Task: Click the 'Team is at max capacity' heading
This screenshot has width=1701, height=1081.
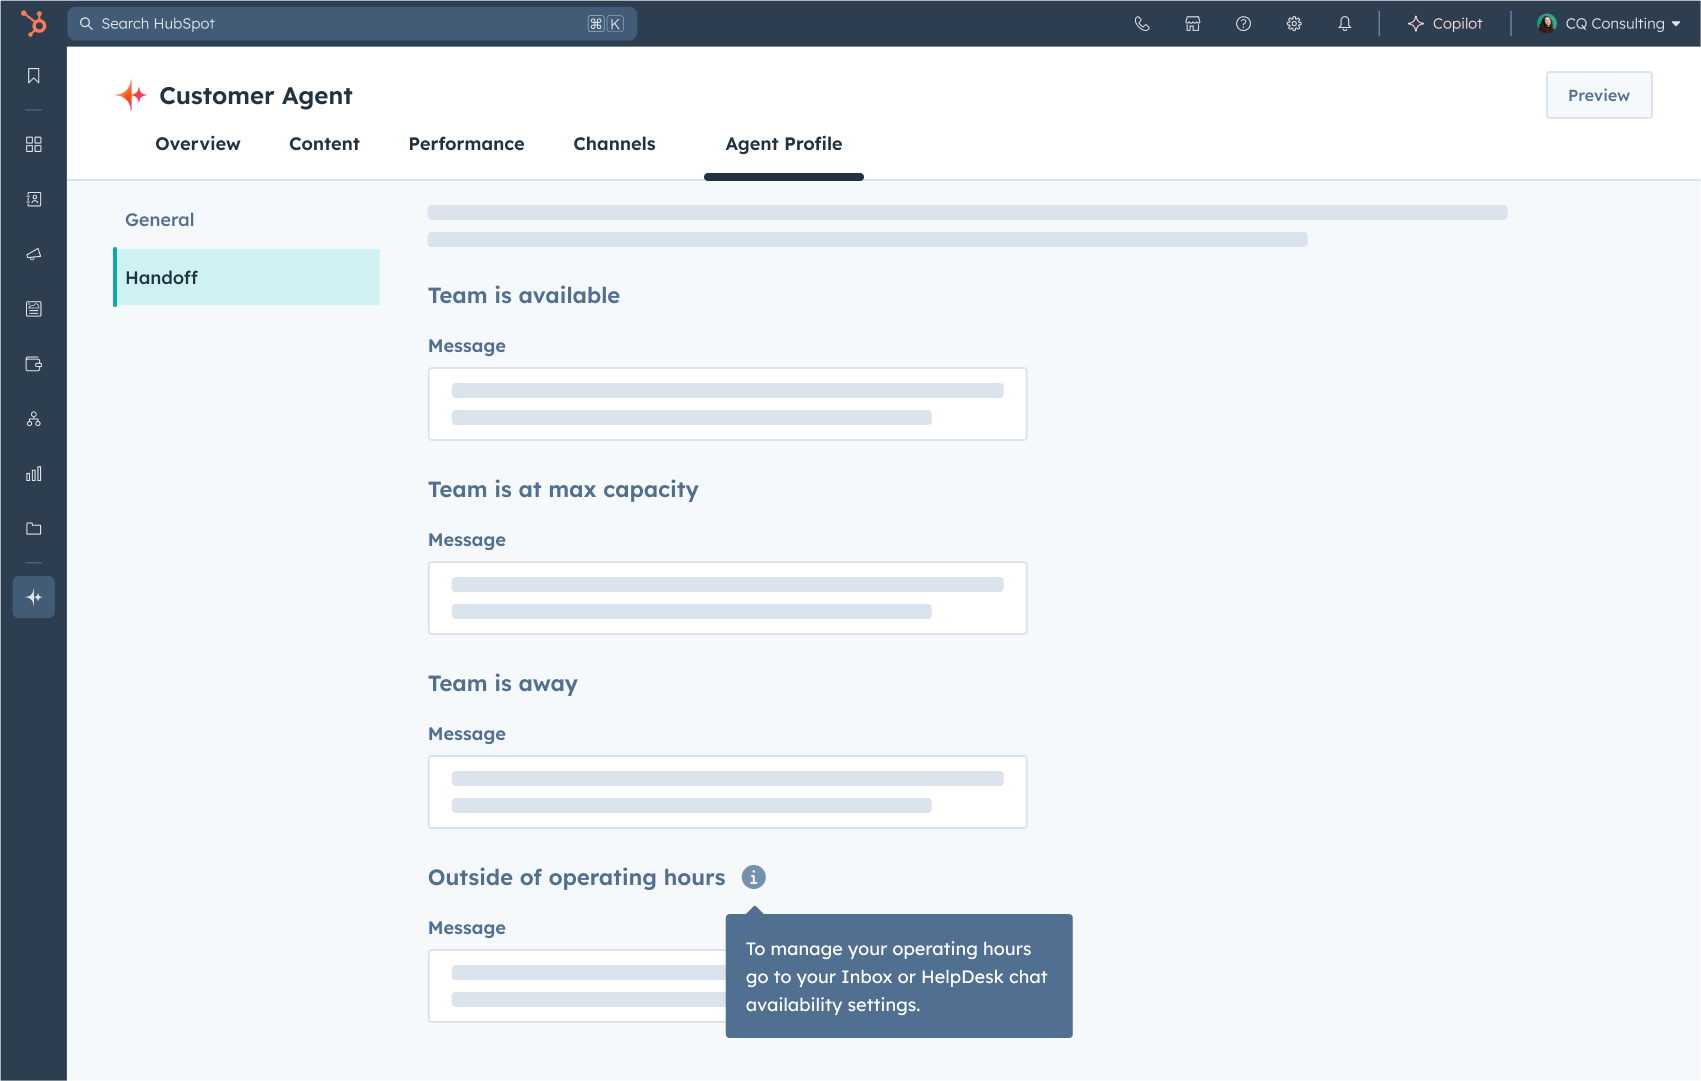Action: pos(563,489)
